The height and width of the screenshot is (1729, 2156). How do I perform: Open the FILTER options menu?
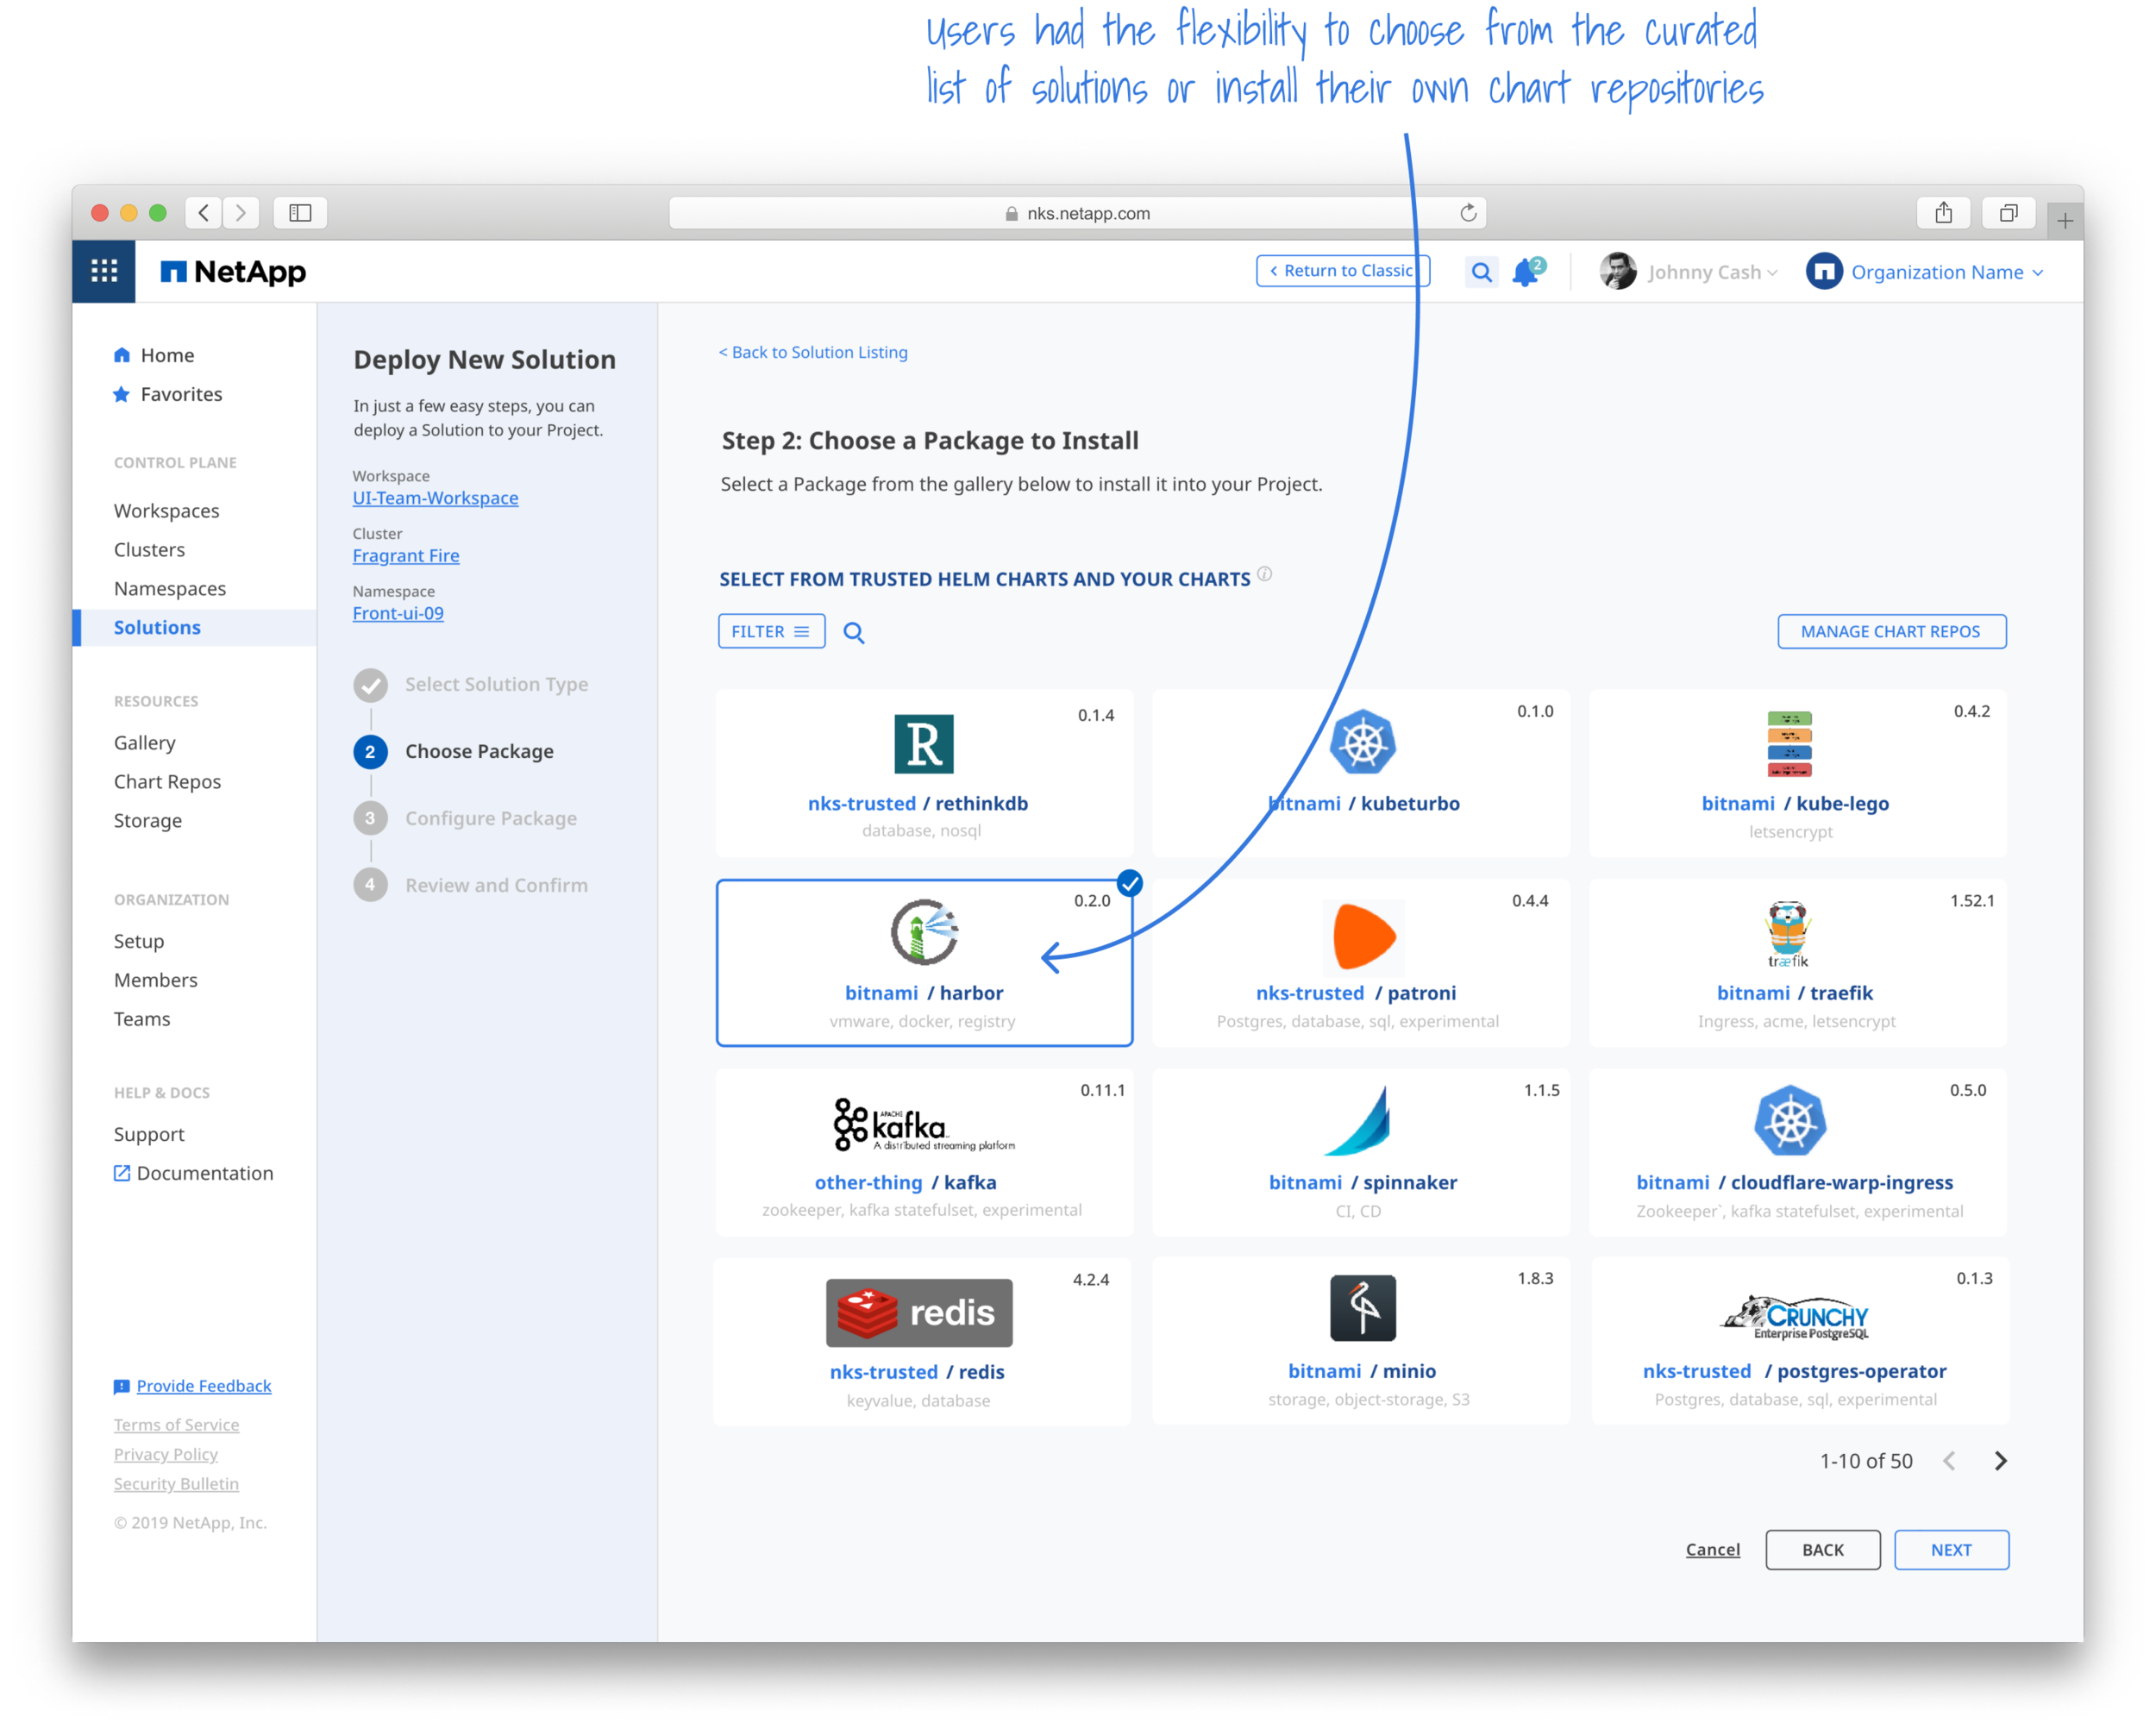tap(771, 631)
